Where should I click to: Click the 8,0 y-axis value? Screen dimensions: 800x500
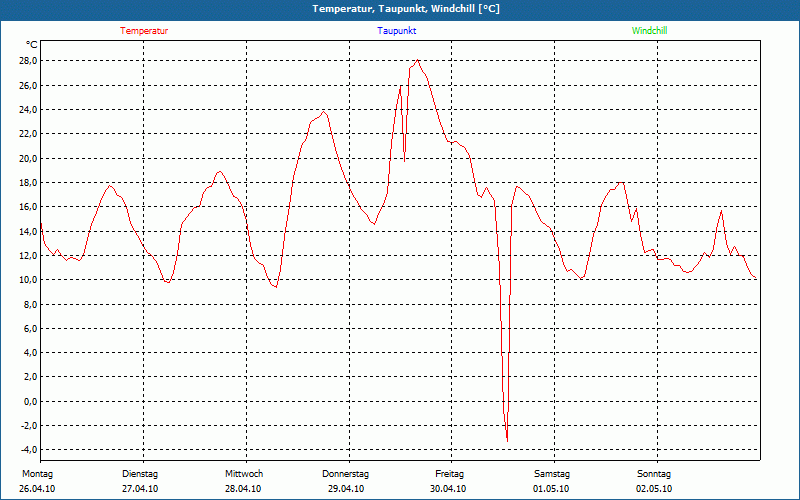tap(30, 304)
